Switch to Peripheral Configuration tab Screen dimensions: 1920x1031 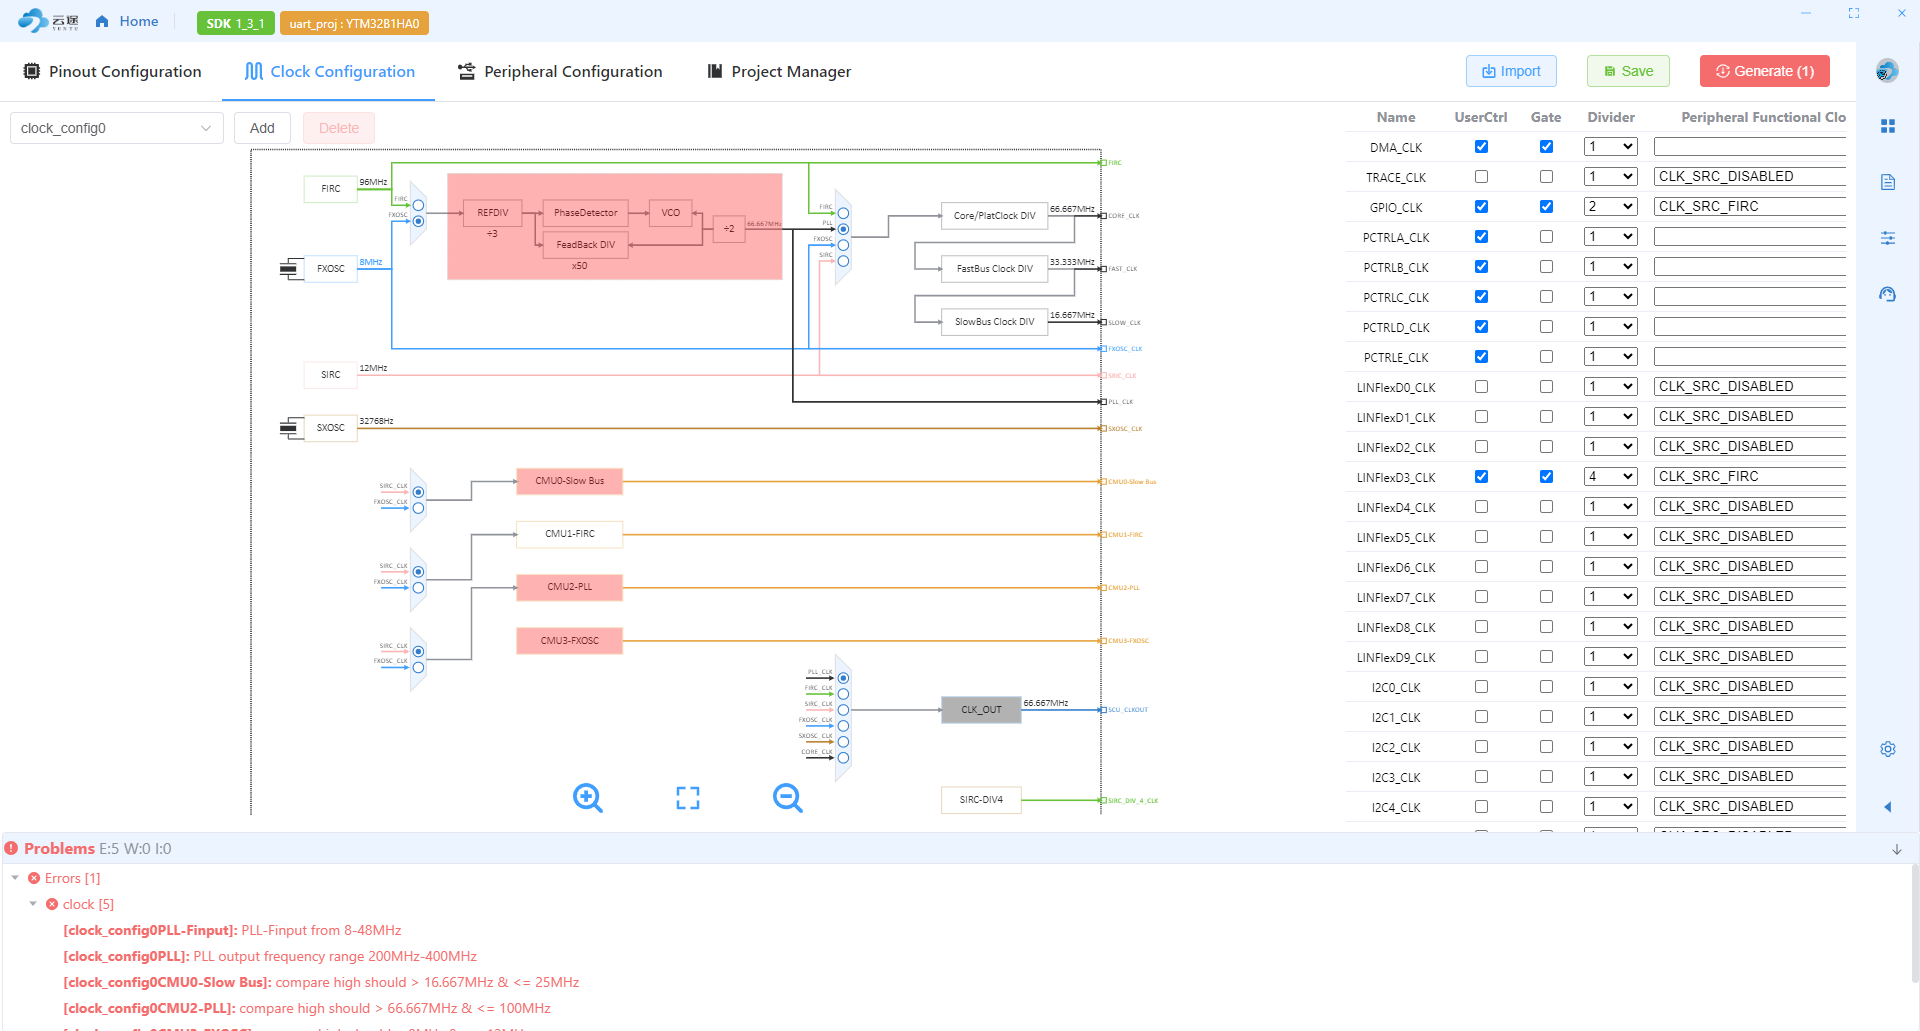[560, 71]
